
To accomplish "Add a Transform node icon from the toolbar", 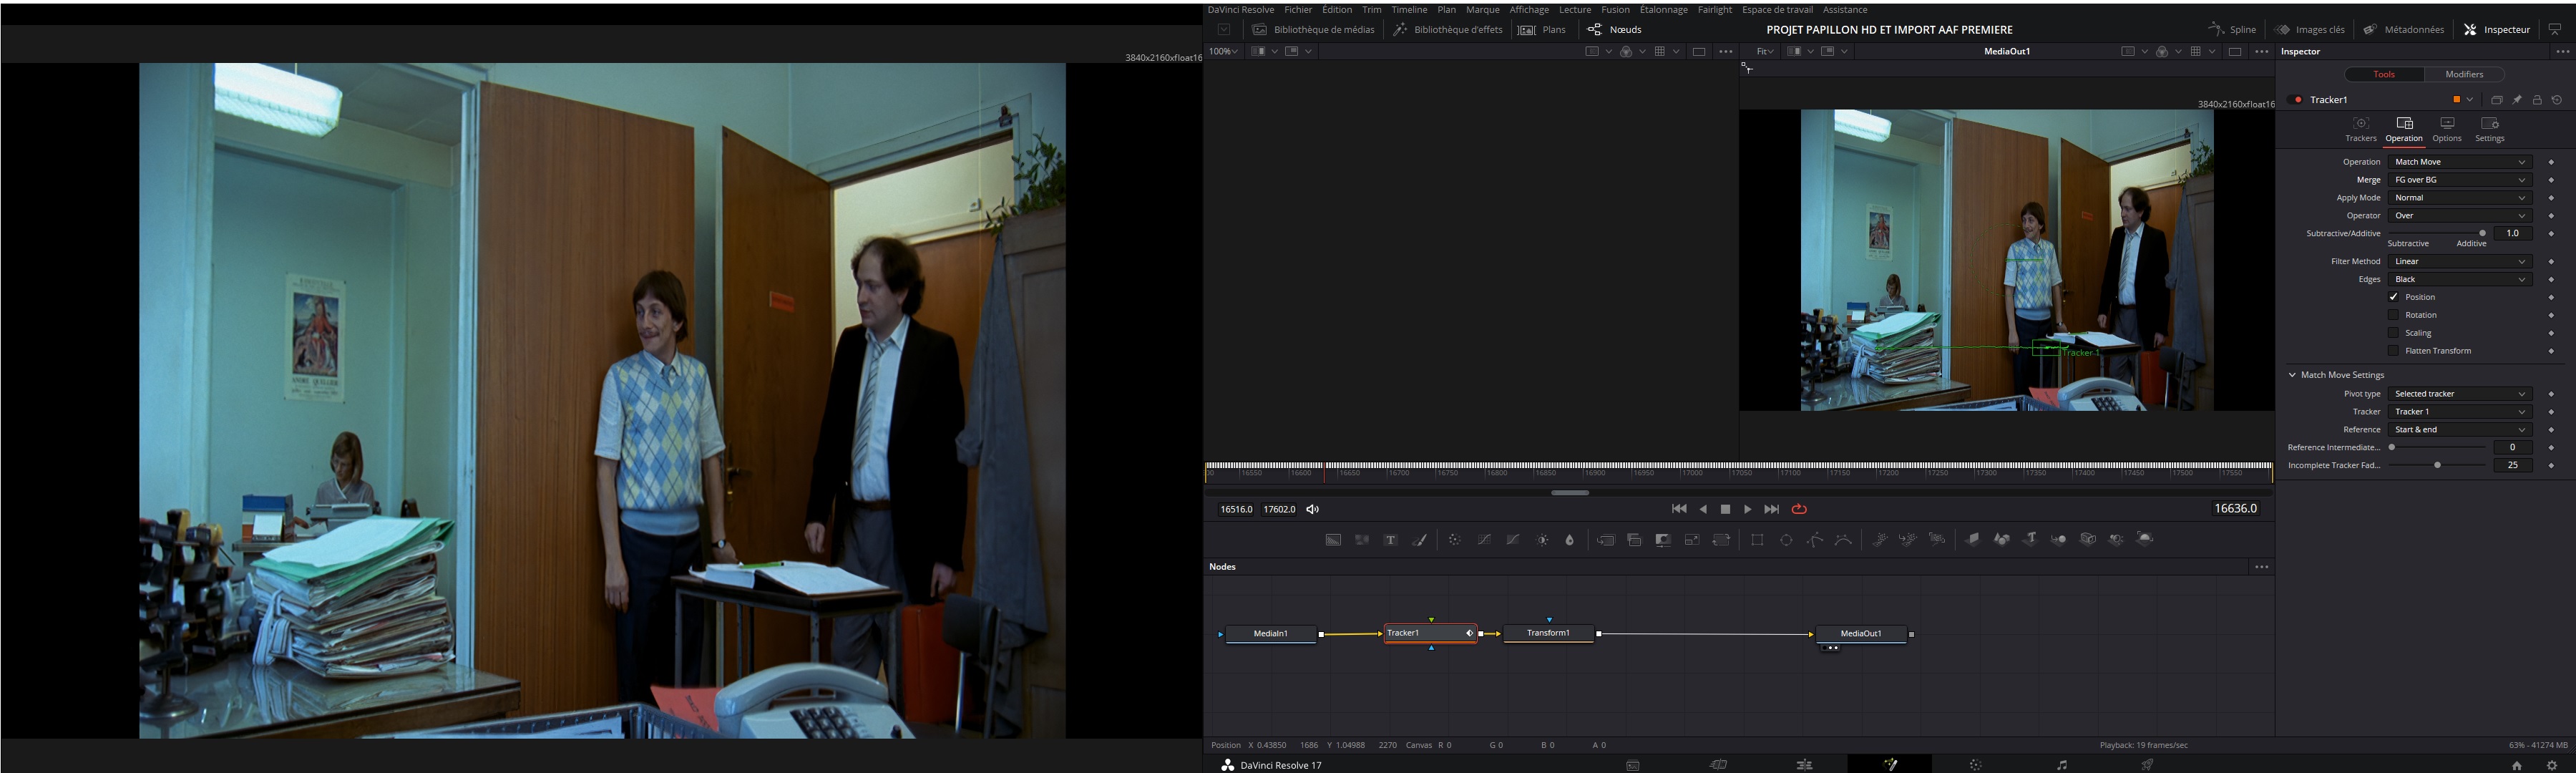I will point(1721,540).
